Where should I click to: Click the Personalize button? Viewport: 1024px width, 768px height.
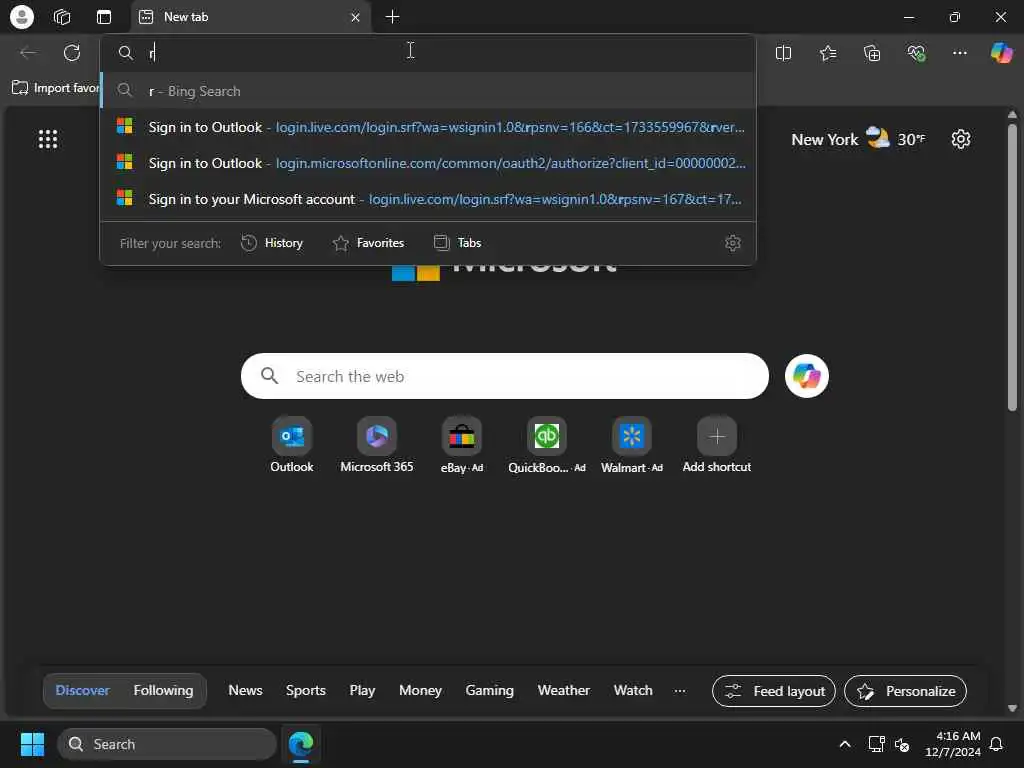pyautogui.click(x=905, y=691)
